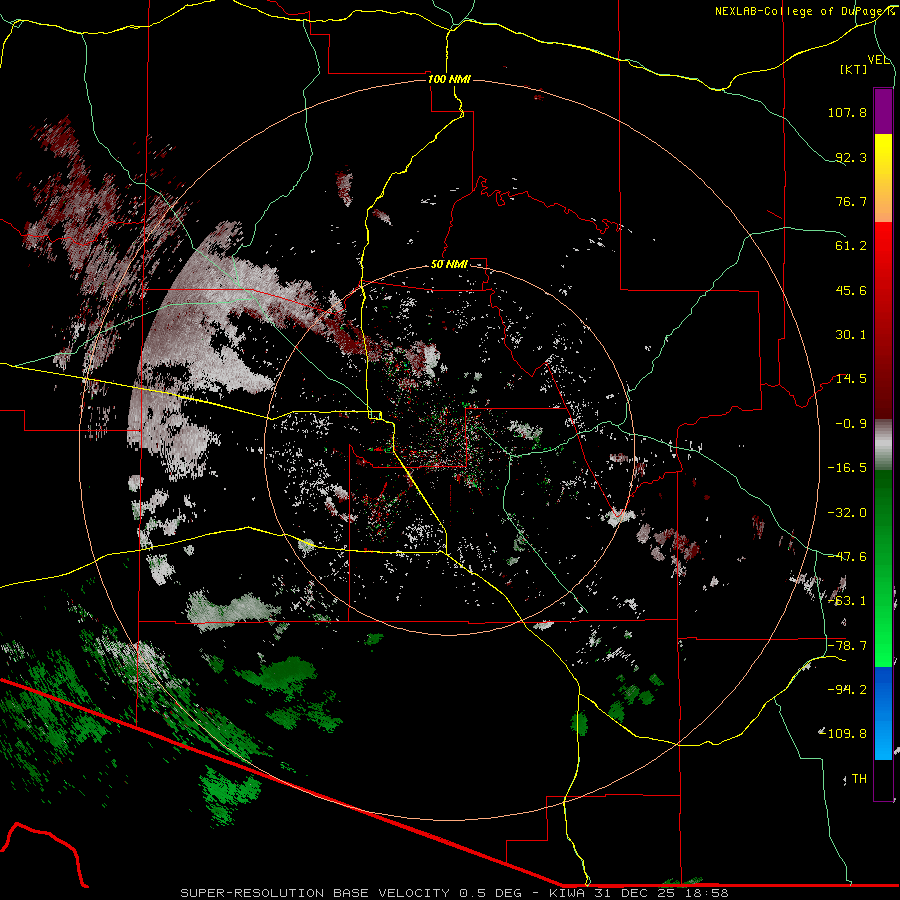Click the 30.1 velocity scale value
Screen dimensions: 900x900
click(851, 335)
